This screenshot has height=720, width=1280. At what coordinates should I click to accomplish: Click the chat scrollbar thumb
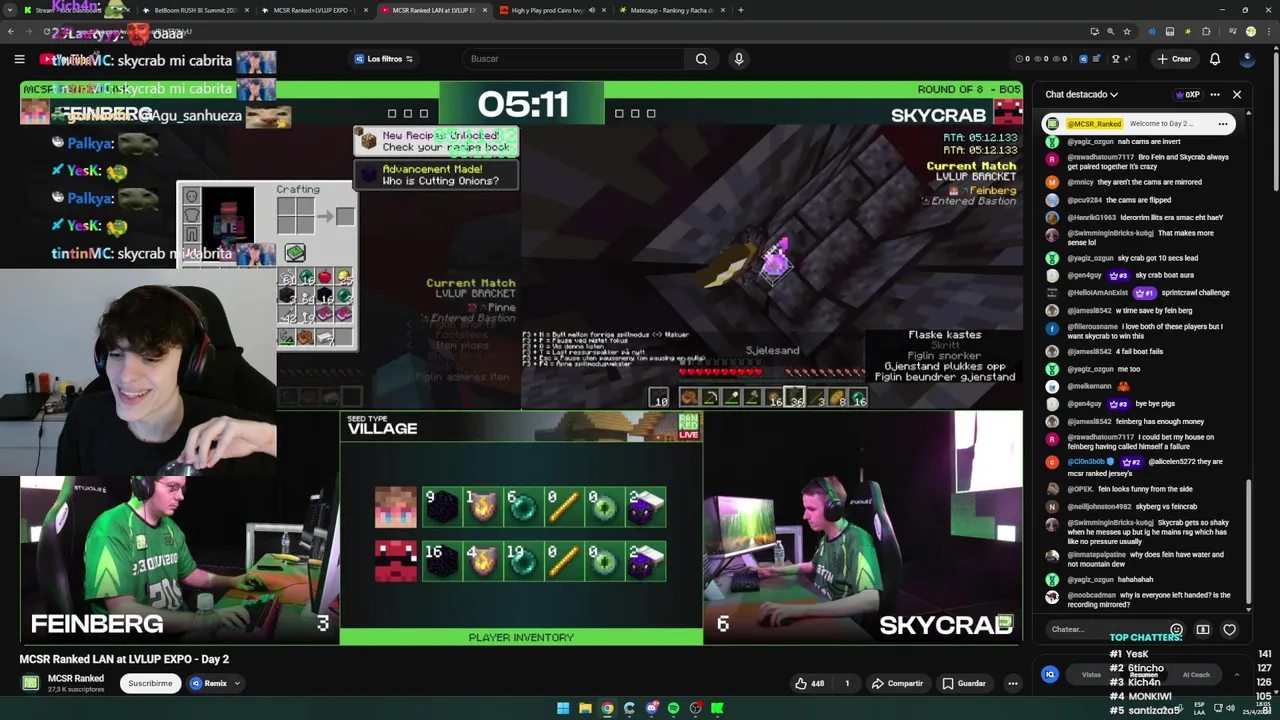(1248, 541)
